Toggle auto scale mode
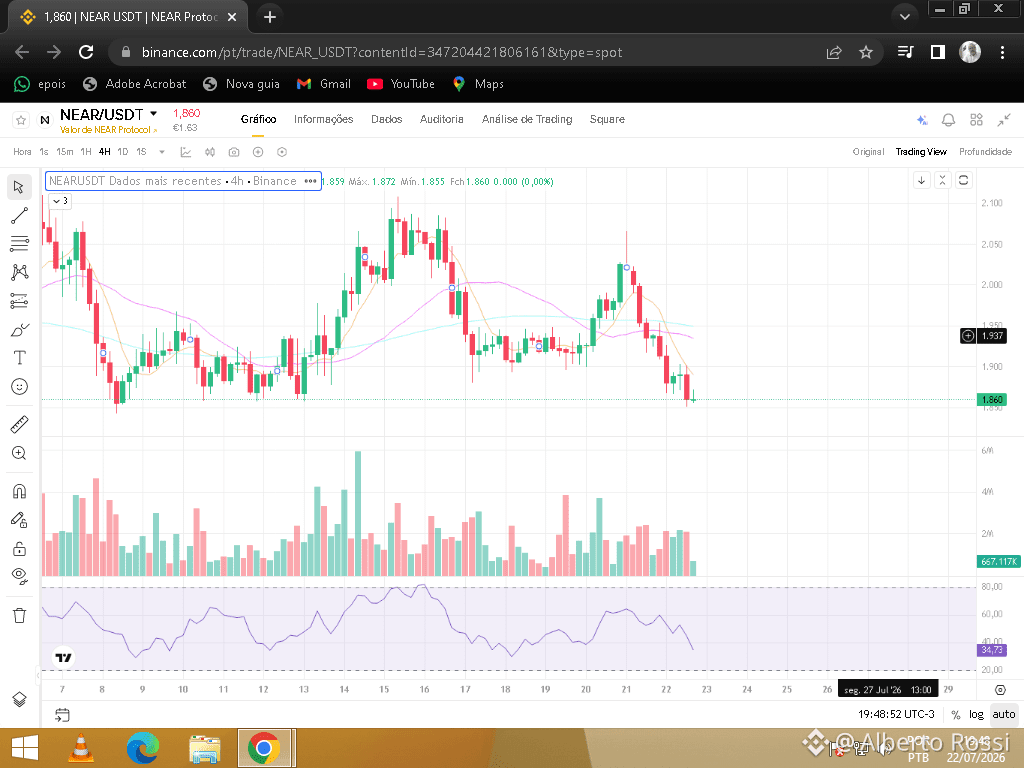Viewport: 1024px width, 768px height. point(1004,715)
